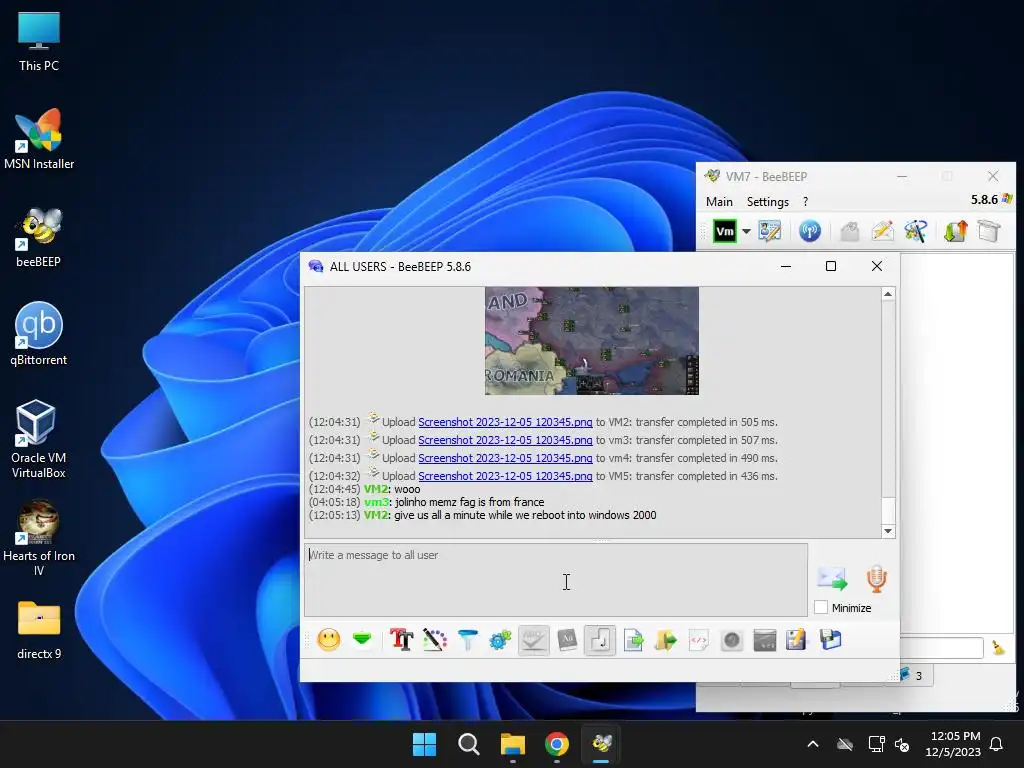This screenshot has height=768, width=1024.
Task: Open file transfers up/down arrows icon
Action: point(955,231)
